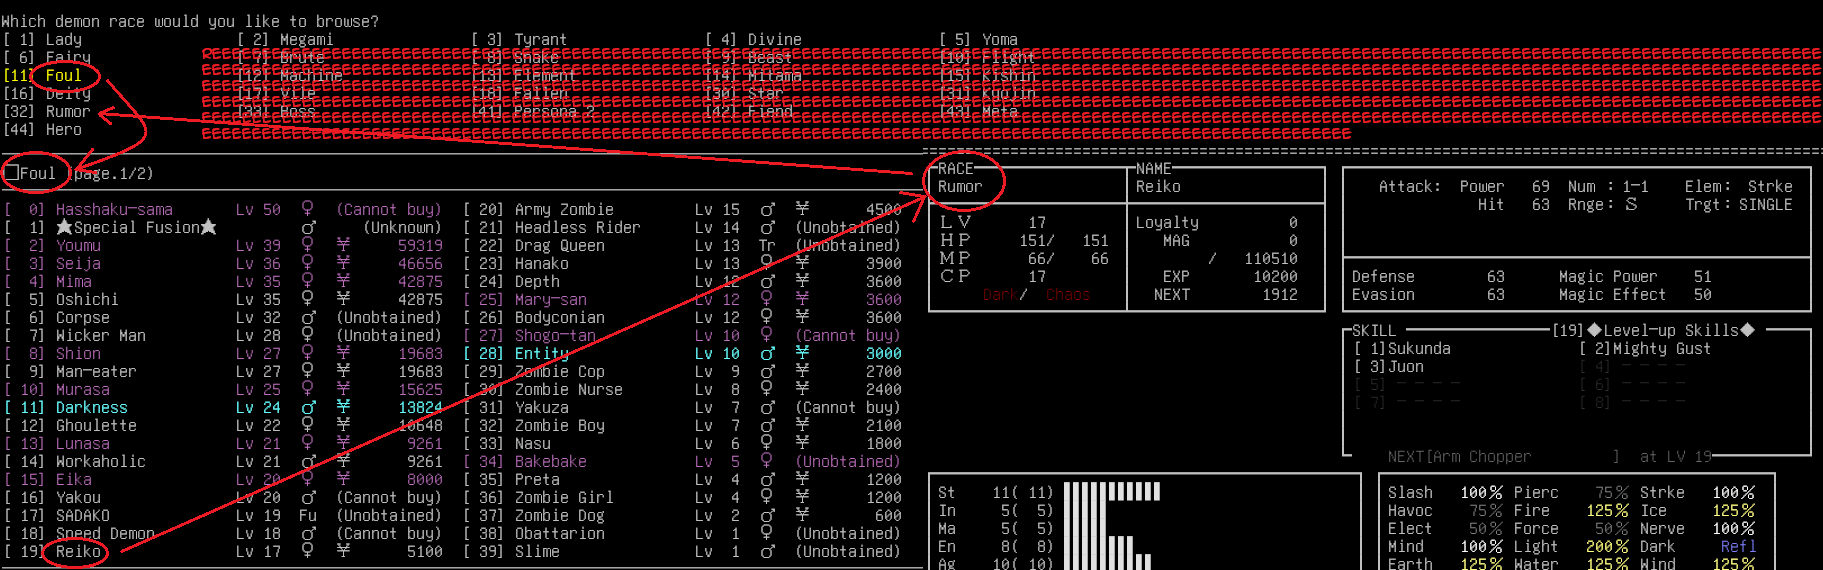The width and height of the screenshot is (1823, 570).
Task: Select the Zombie Girl row
Action: click(x=682, y=498)
